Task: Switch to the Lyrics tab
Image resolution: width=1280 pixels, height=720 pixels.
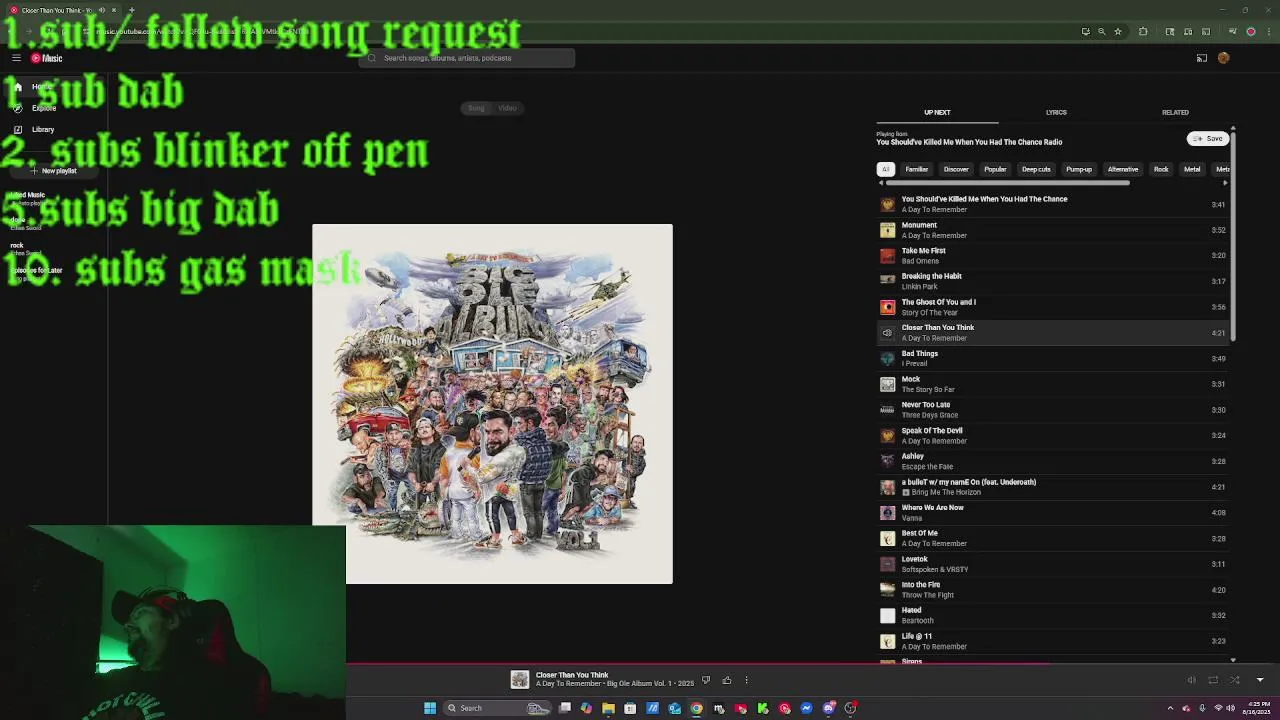Action: [x=1056, y=112]
